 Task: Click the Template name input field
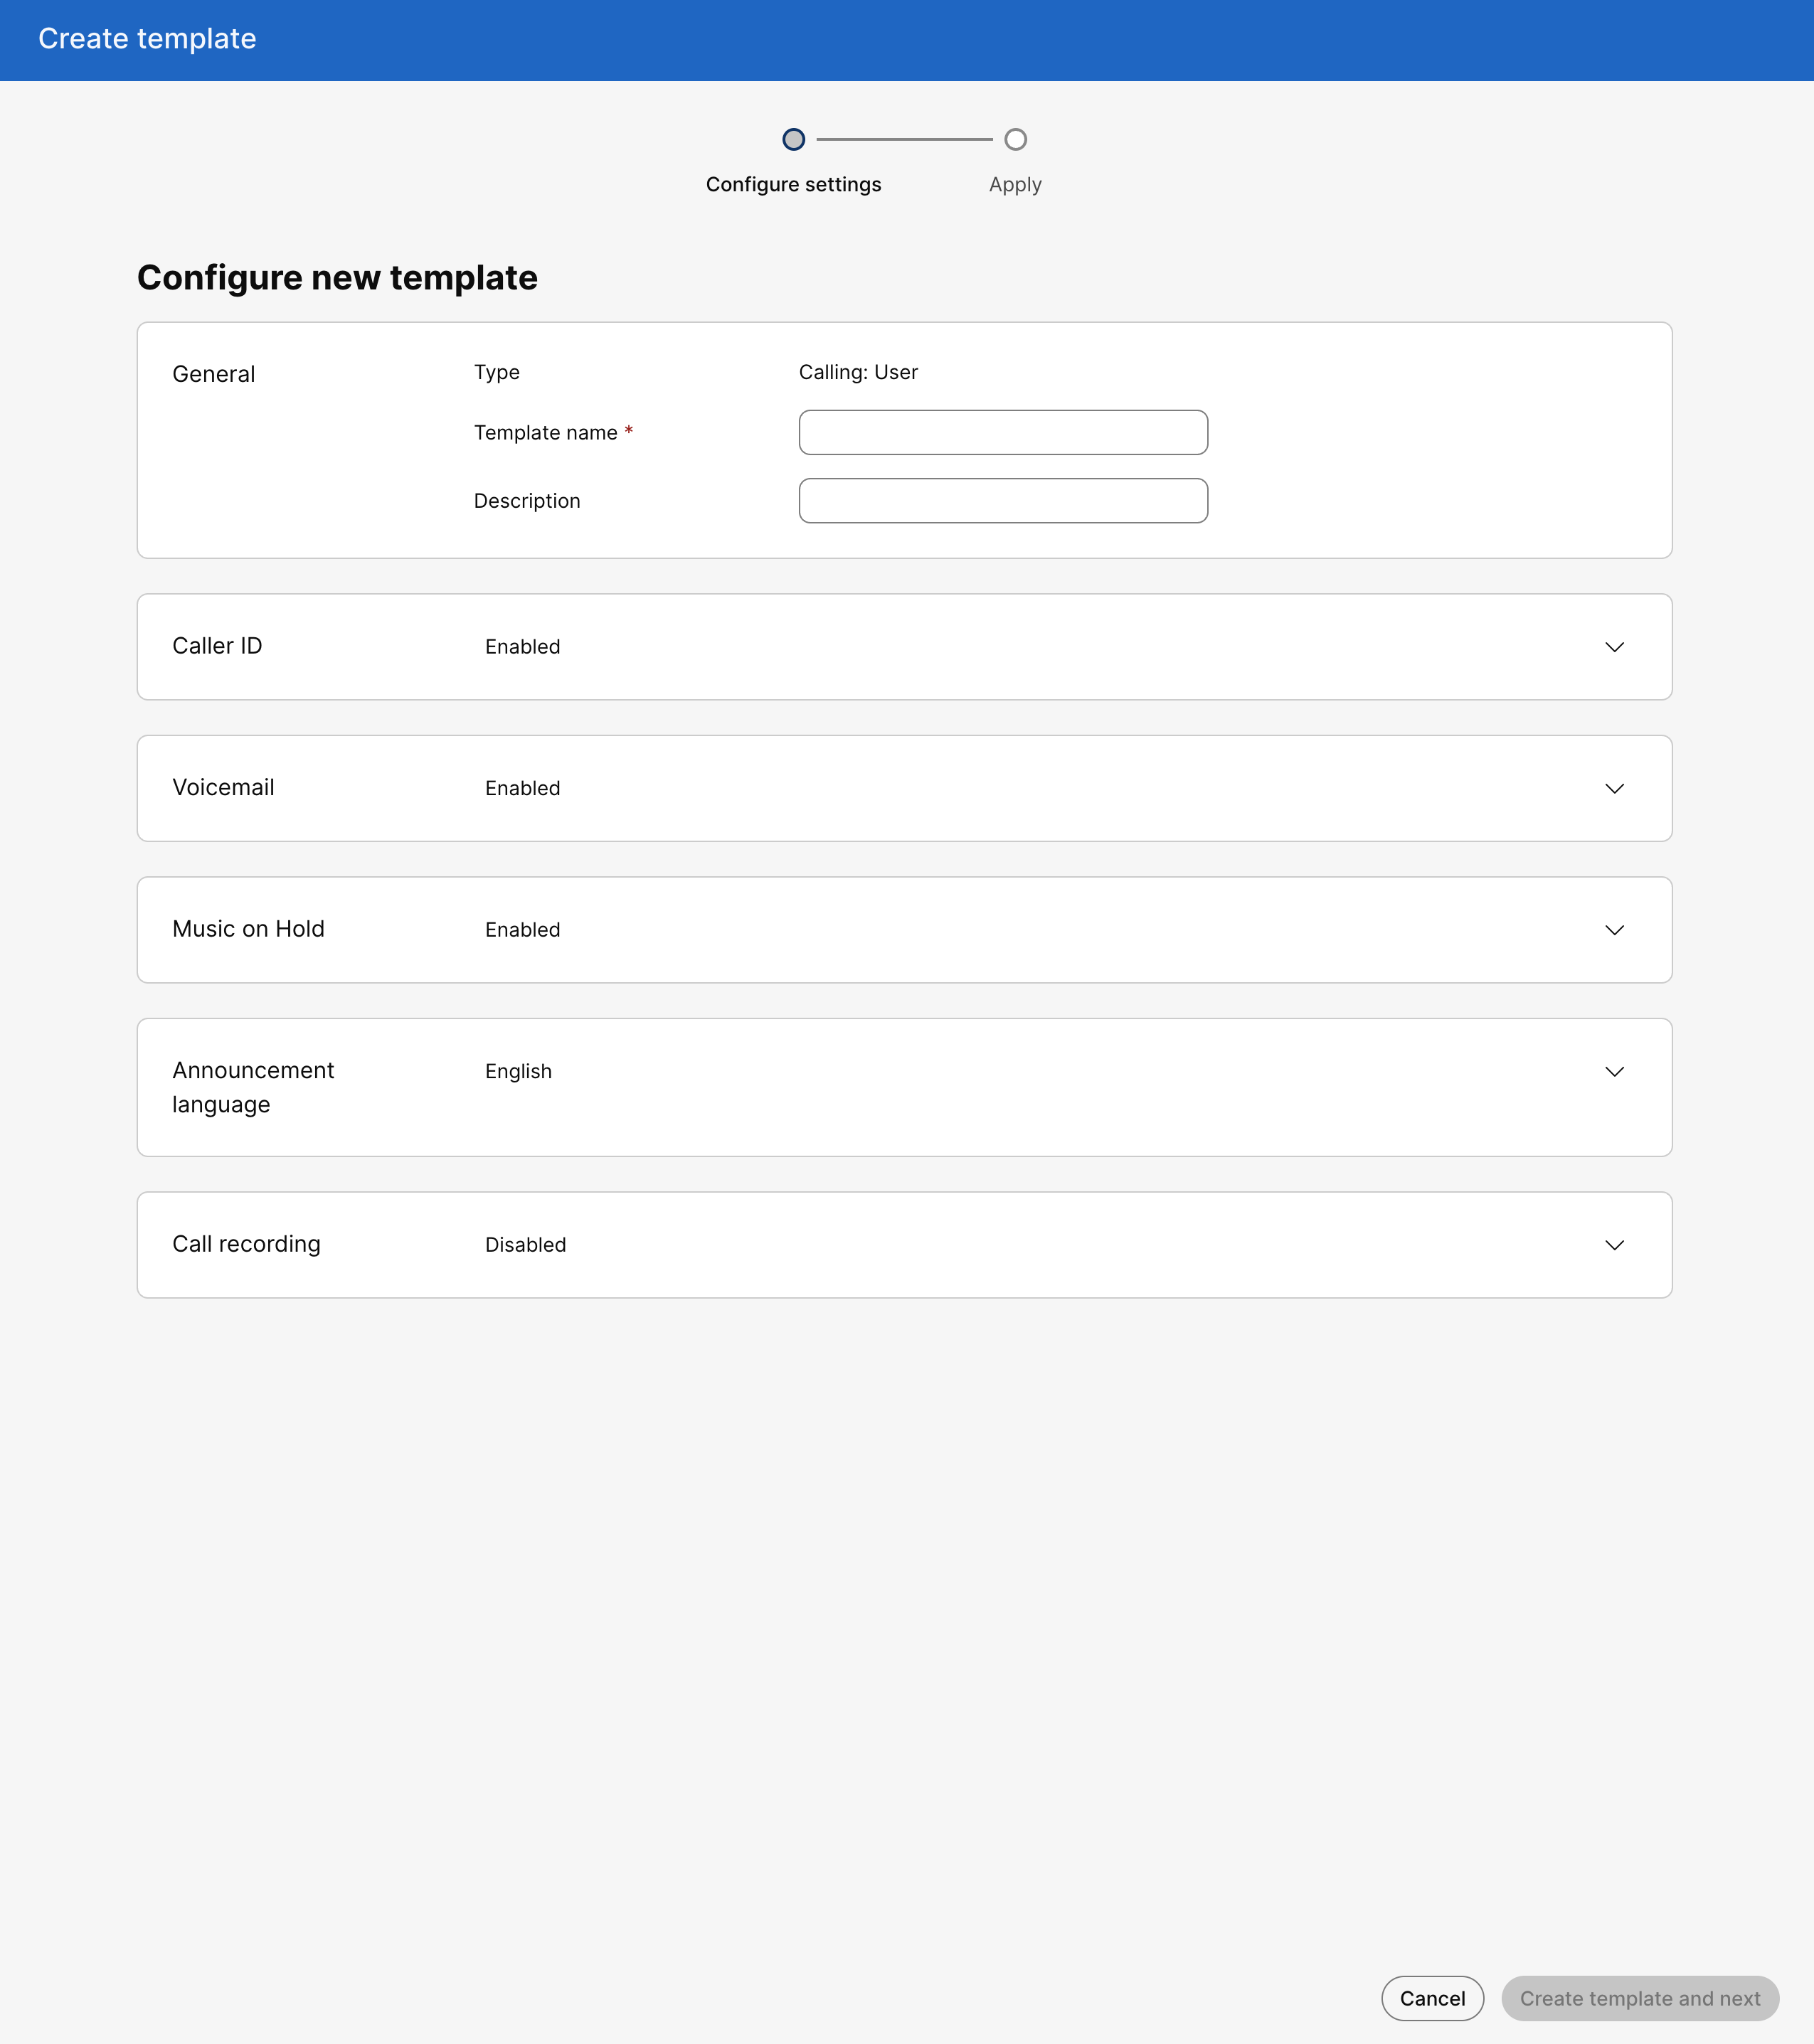(1003, 433)
